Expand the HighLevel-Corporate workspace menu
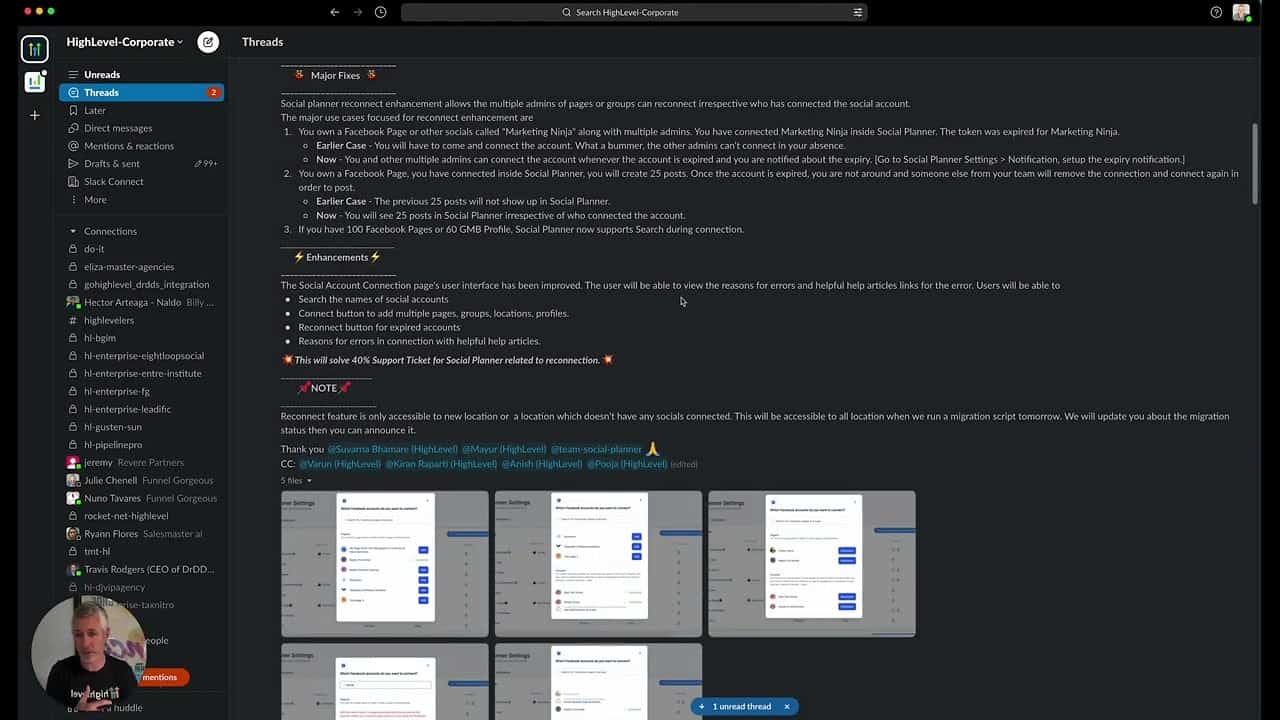The height and width of the screenshot is (720, 1280). (x=125, y=42)
